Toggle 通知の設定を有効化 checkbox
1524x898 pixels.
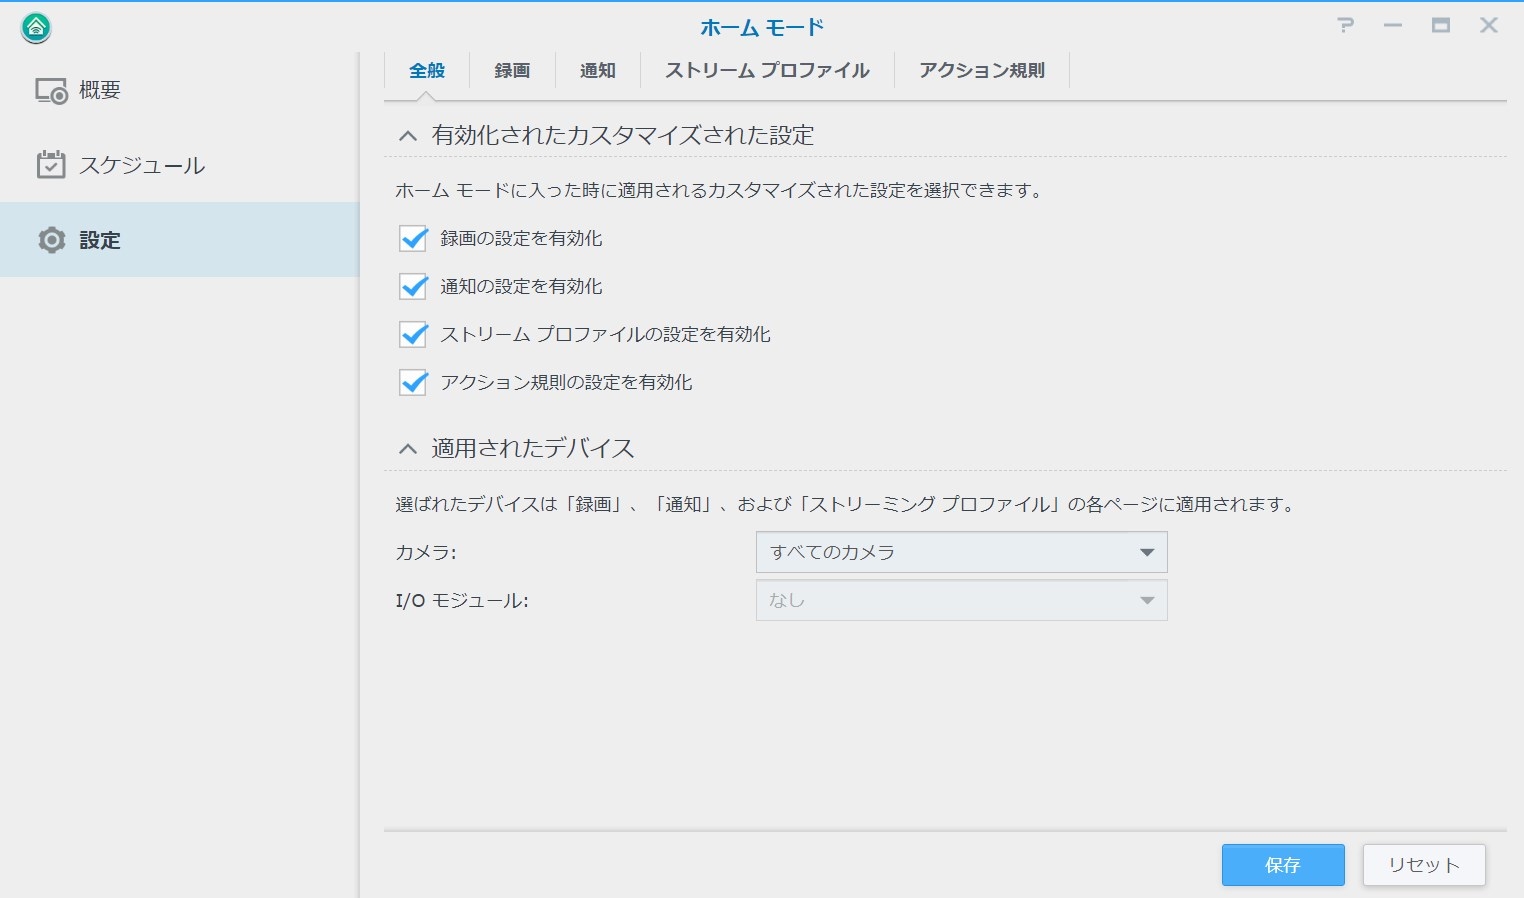[413, 286]
